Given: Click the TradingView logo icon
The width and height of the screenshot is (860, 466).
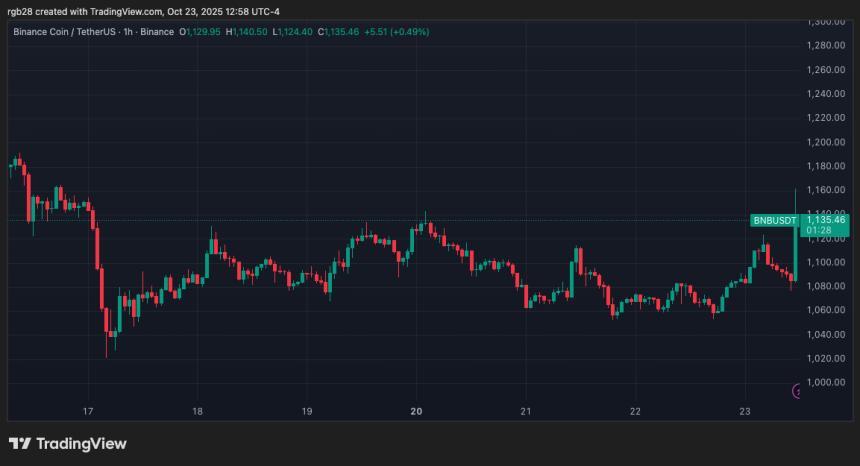Looking at the screenshot, I should (20, 444).
